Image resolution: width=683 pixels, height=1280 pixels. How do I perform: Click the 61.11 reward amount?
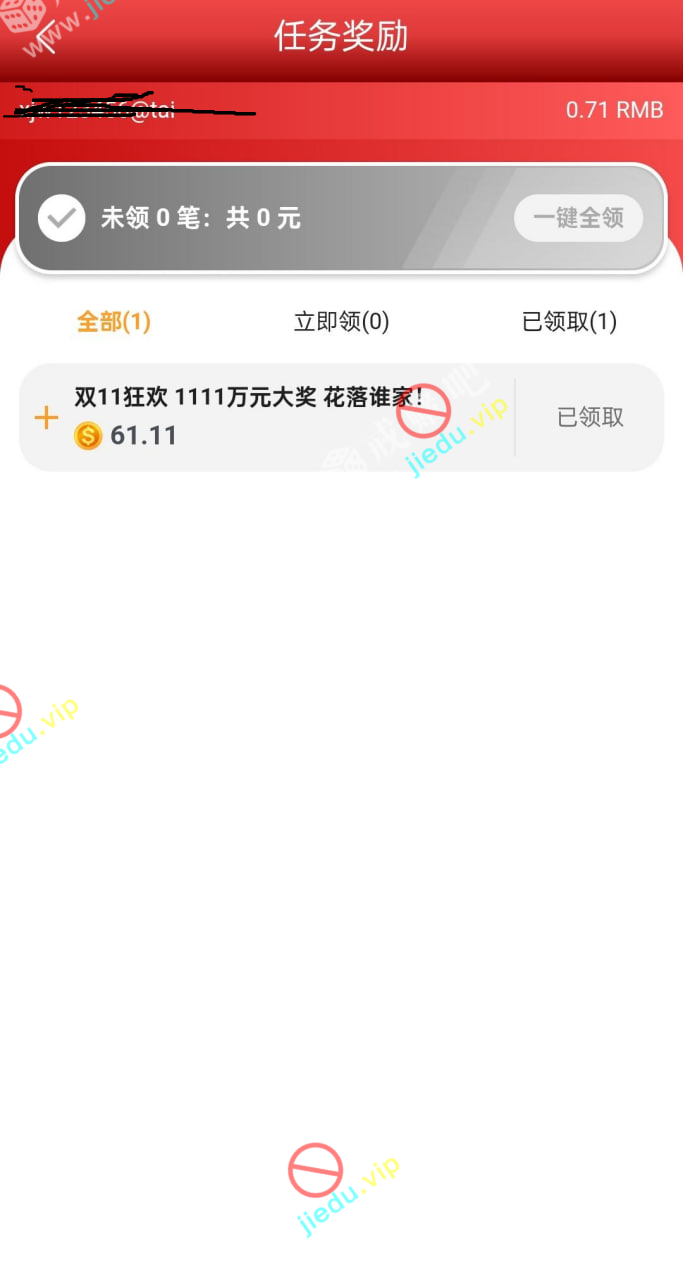click(x=143, y=436)
